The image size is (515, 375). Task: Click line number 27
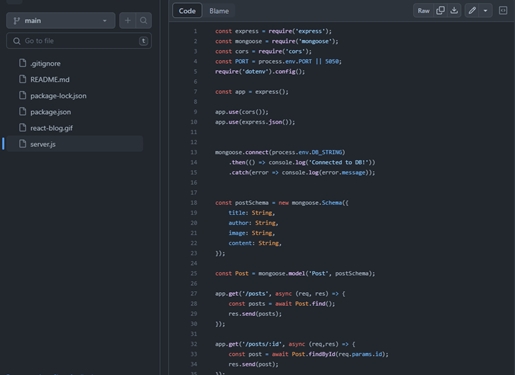194,294
